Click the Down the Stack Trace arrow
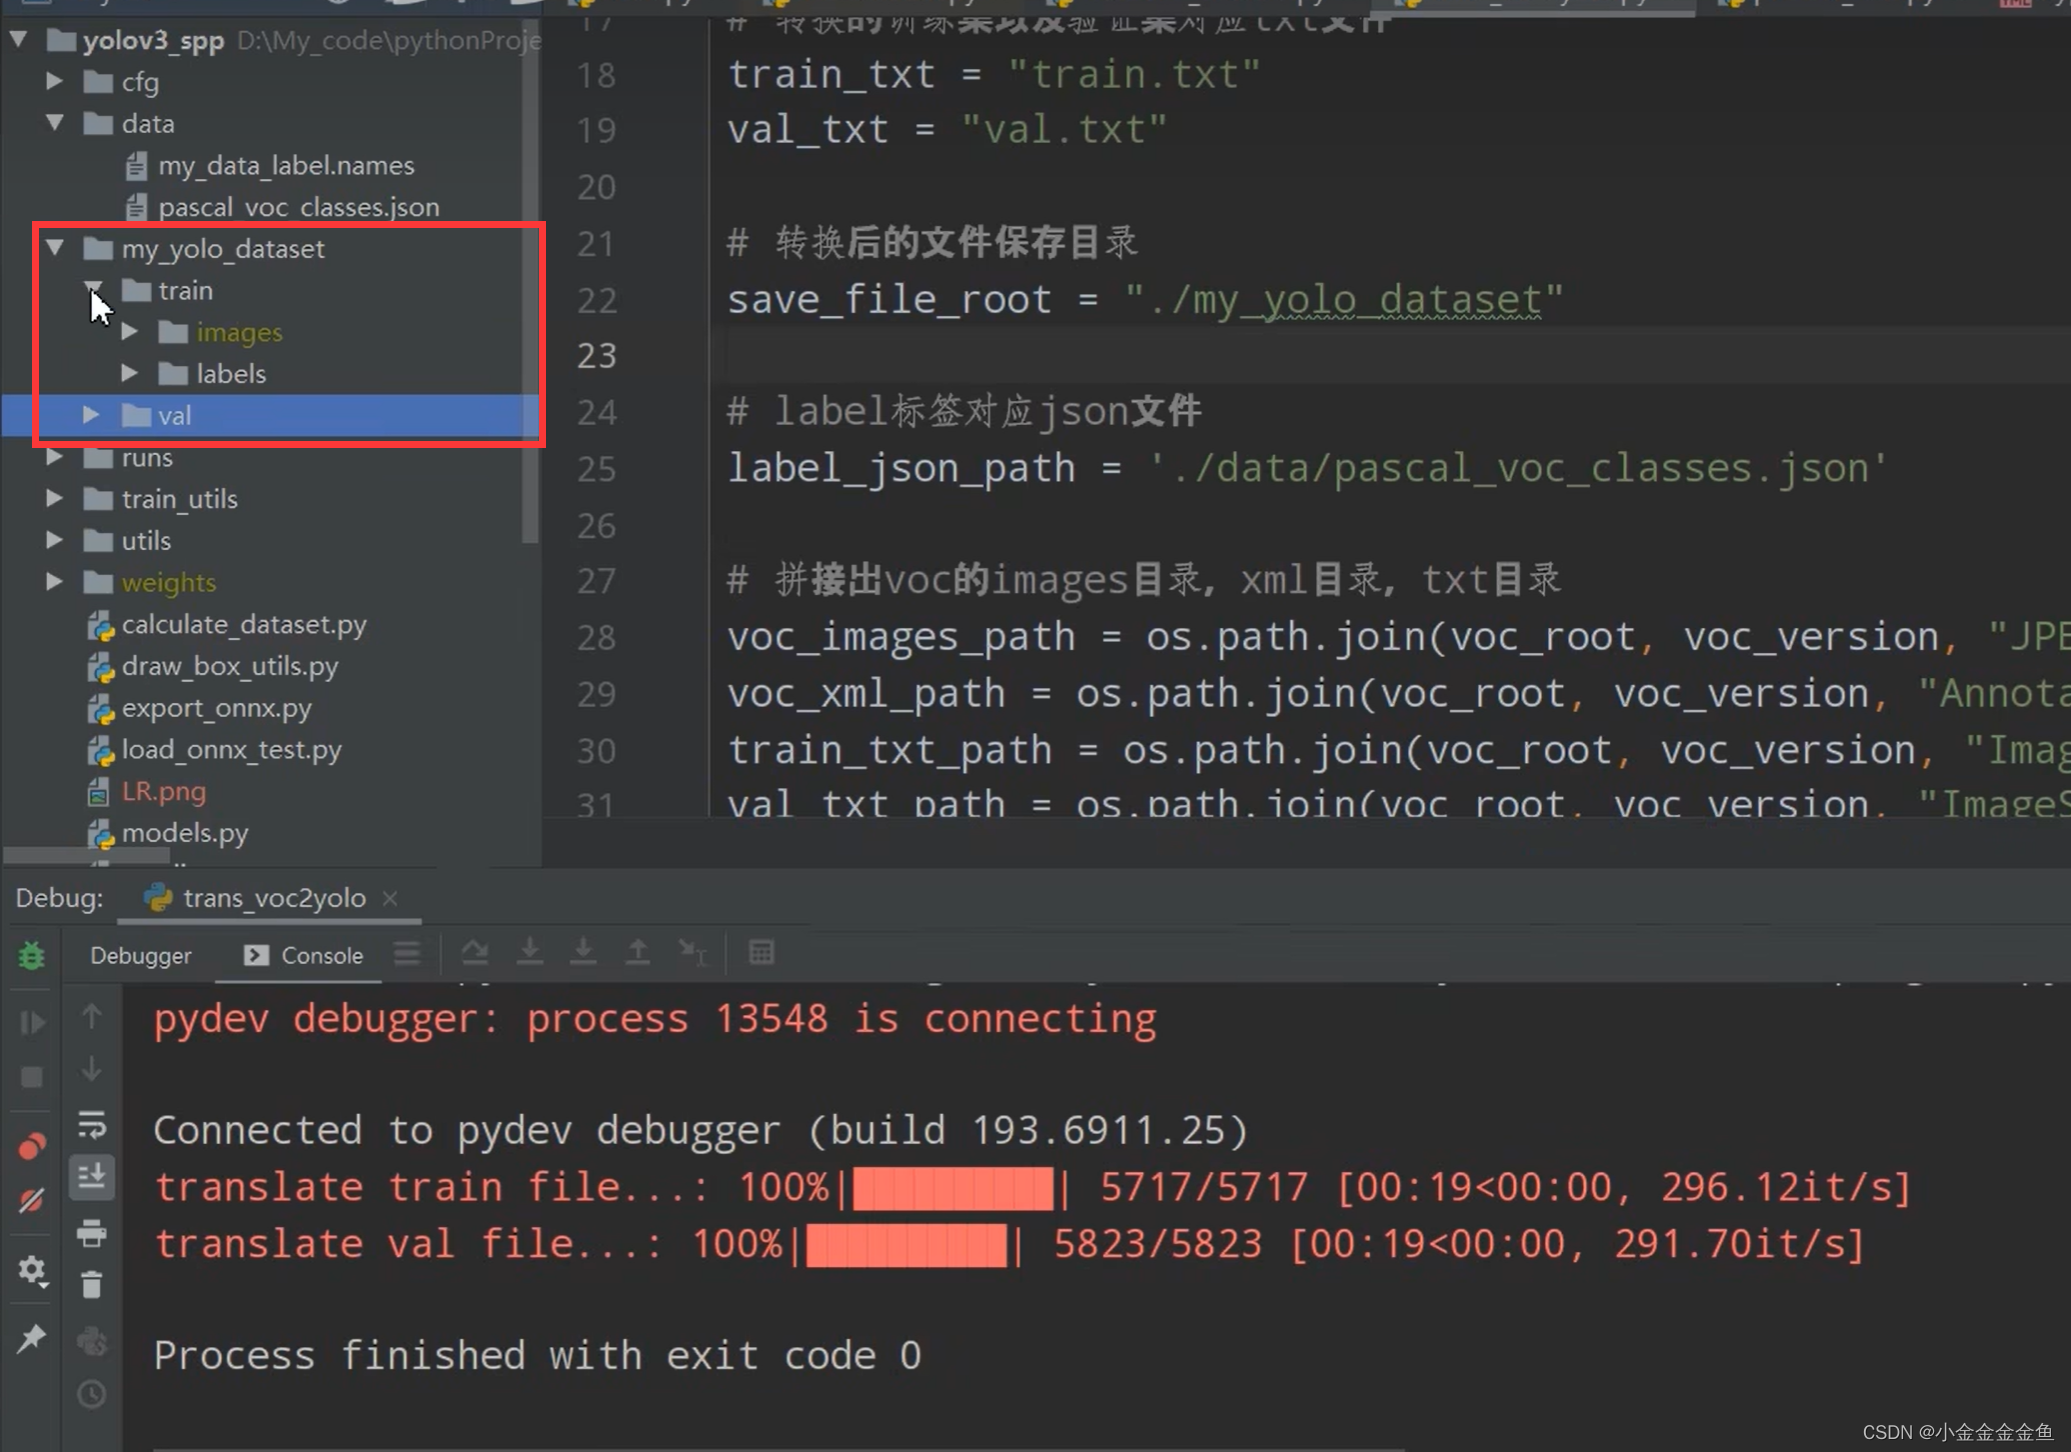The height and width of the screenshot is (1452, 2071). 91,1070
